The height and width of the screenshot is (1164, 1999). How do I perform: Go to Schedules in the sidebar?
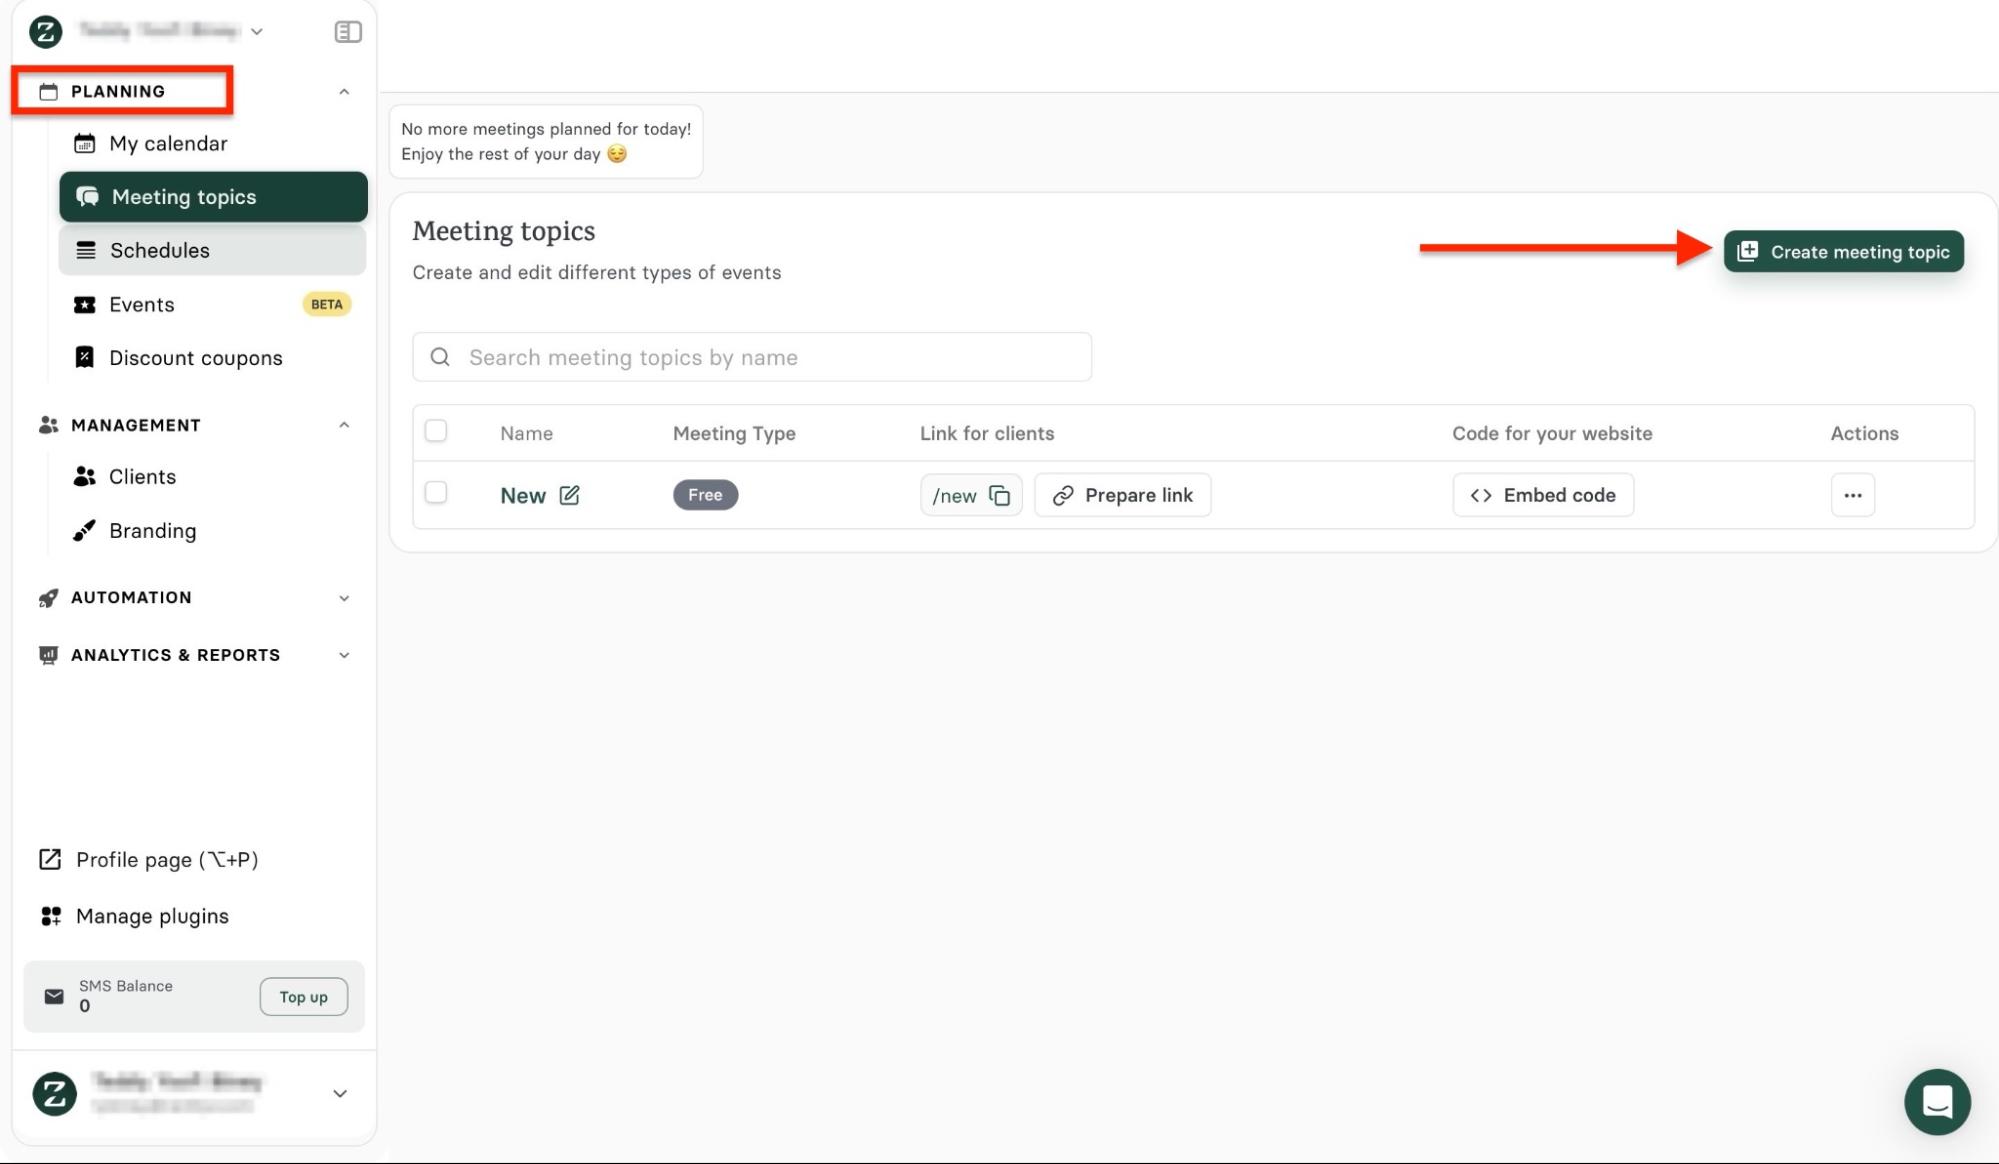[x=160, y=250]
